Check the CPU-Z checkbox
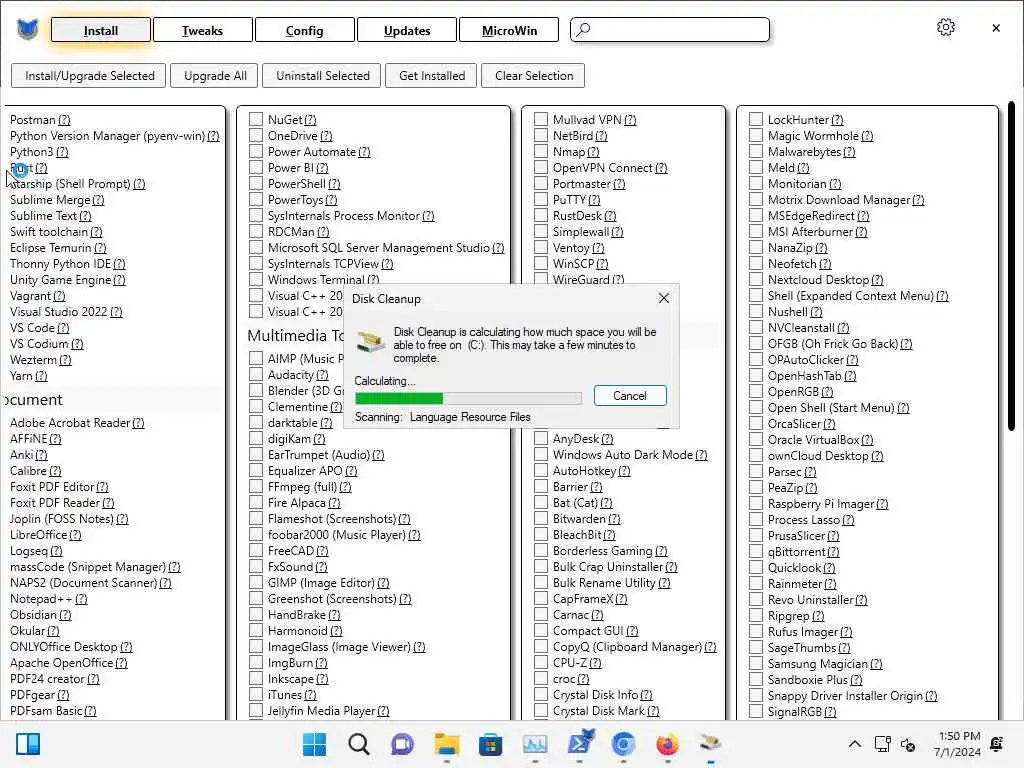Viewport: 1024px width, 768px height. [x=541, y=662]
